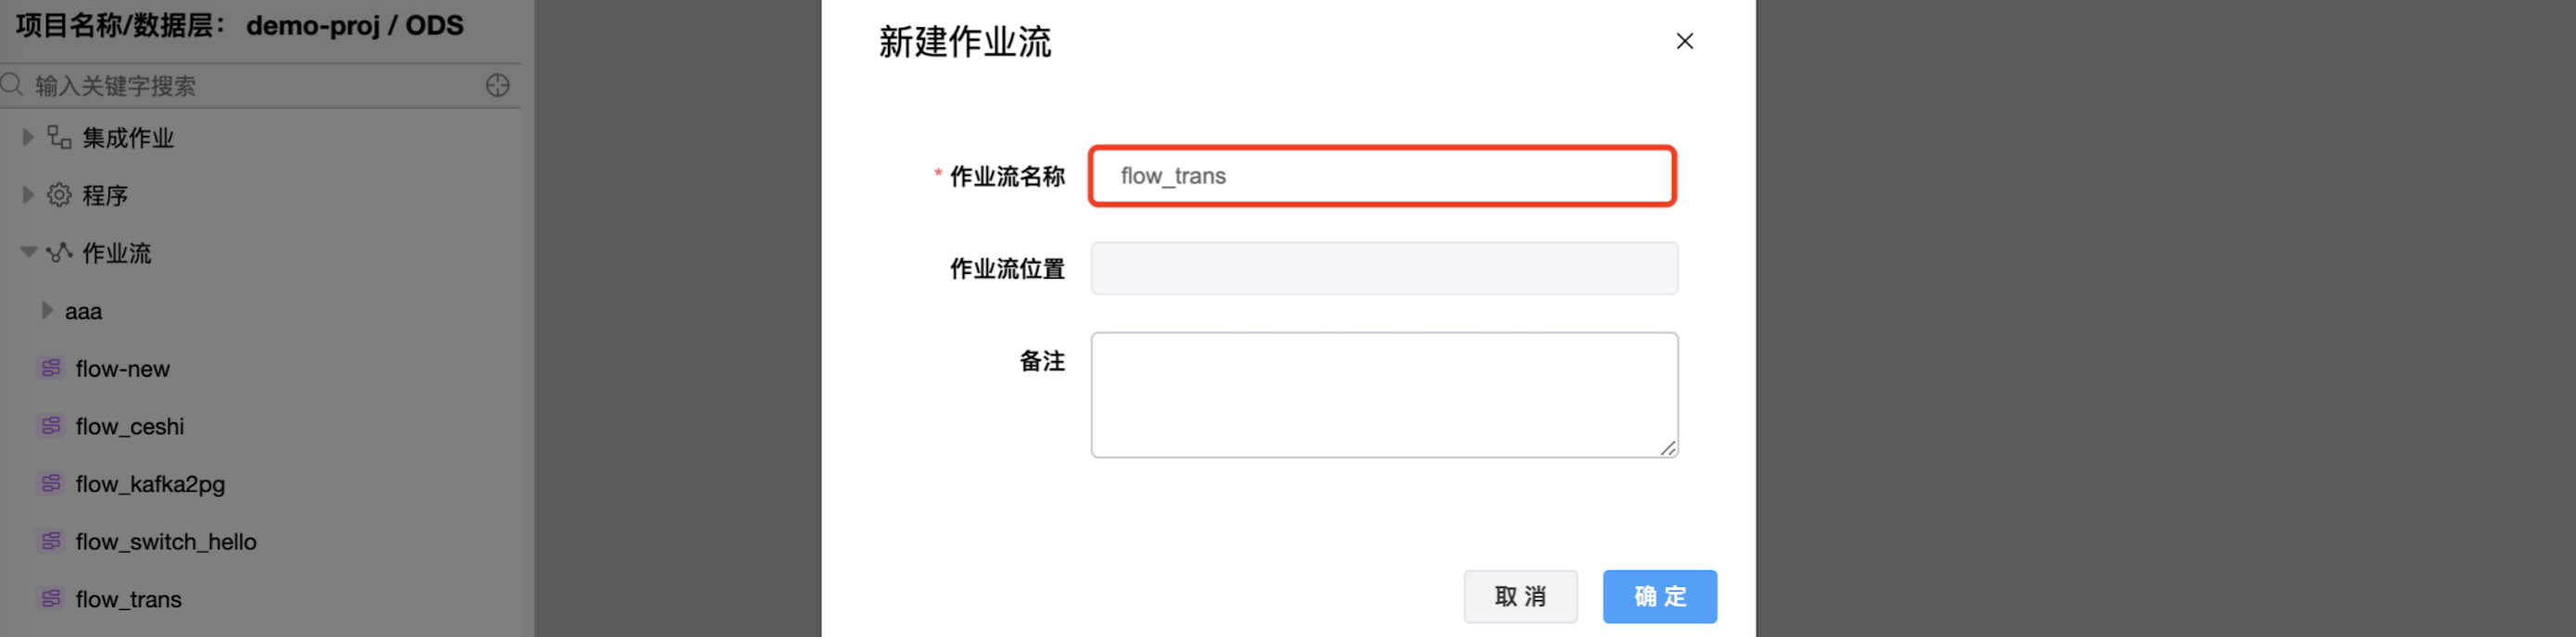Focus the 作业流名称 input field
The height and width of the screenshot is (637, 2576).
tap(1382, 177)
